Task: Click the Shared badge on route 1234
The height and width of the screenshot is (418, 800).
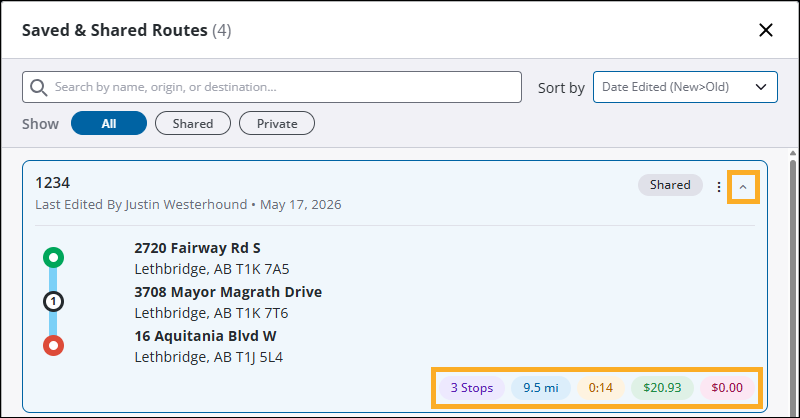Action: (670, 185)
